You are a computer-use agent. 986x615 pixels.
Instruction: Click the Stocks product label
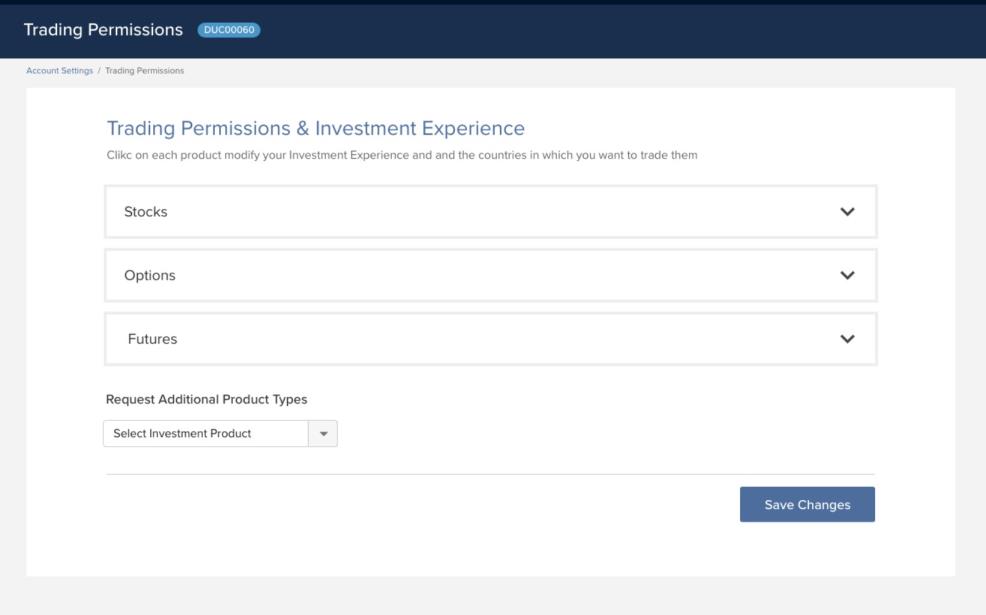coord(145,212)
